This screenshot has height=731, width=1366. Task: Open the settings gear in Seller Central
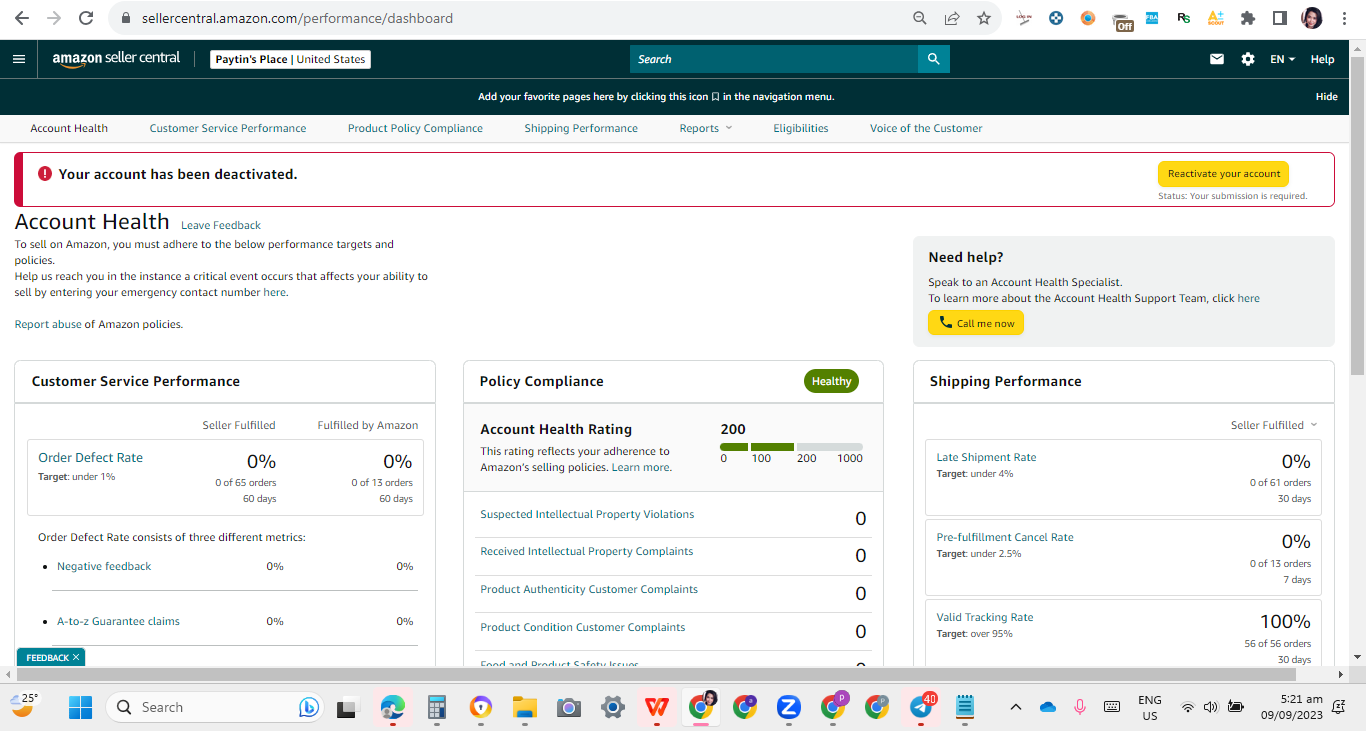tap(1248, 59)
